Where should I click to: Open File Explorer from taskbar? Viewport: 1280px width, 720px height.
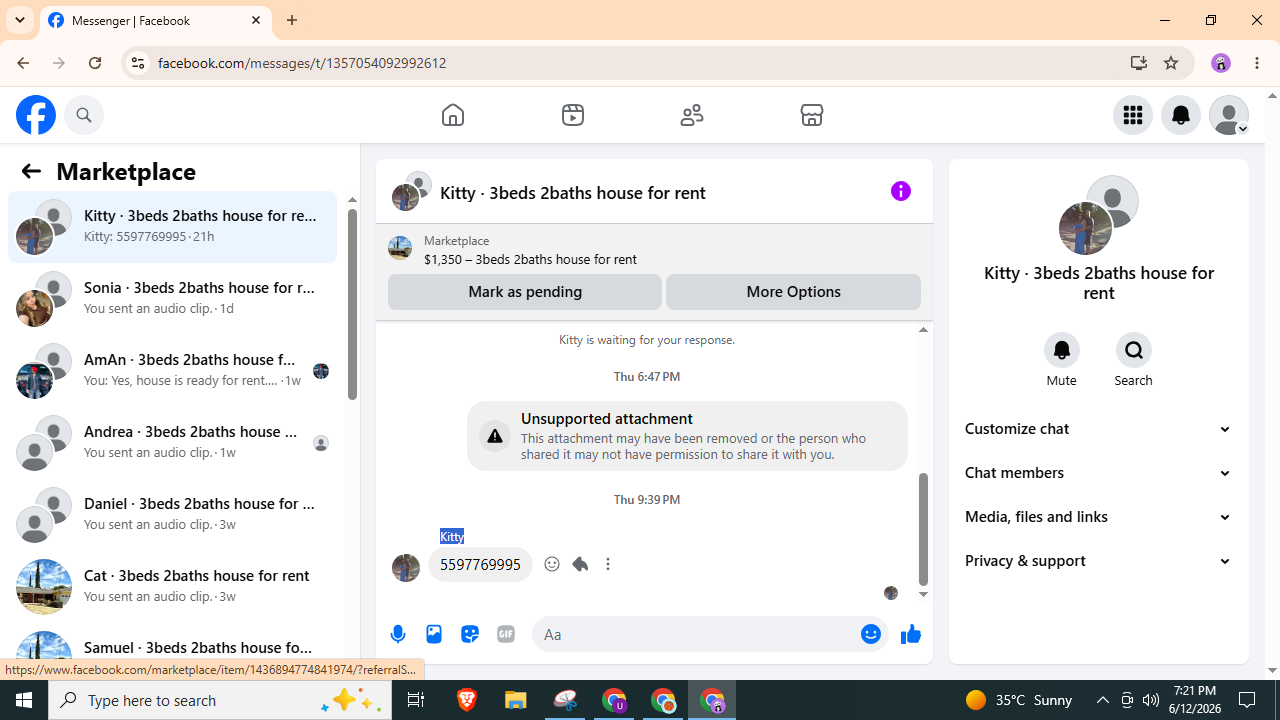tap(516, 700)
